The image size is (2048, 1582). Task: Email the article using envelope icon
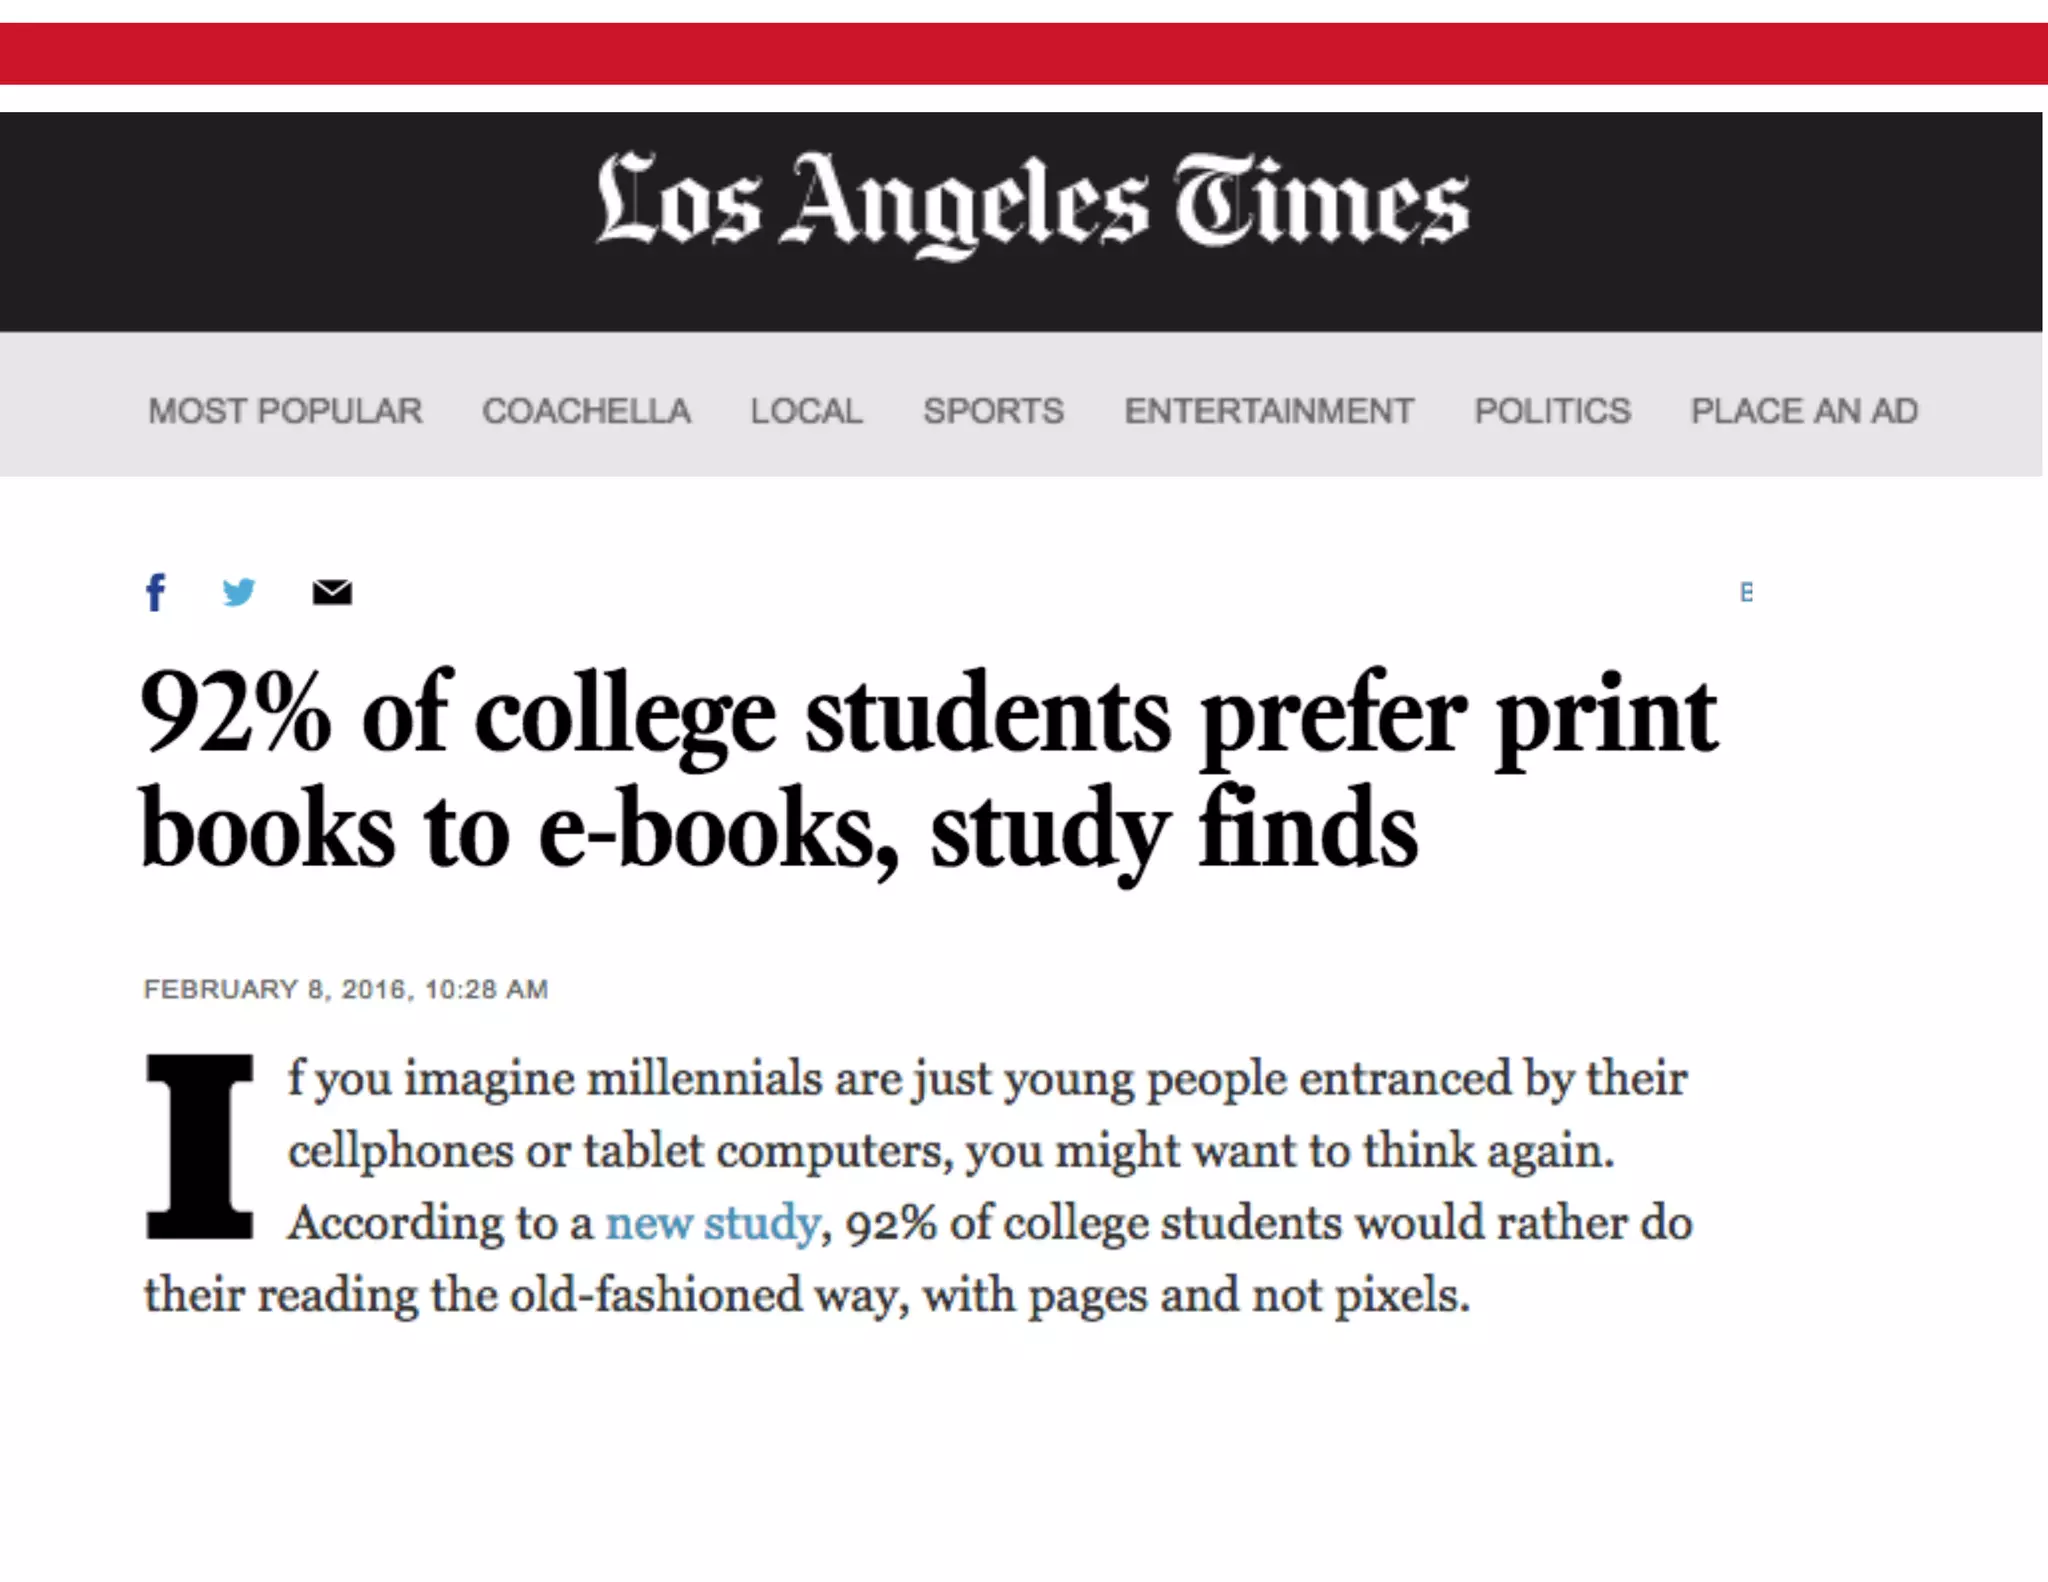(x=332, y=592)
